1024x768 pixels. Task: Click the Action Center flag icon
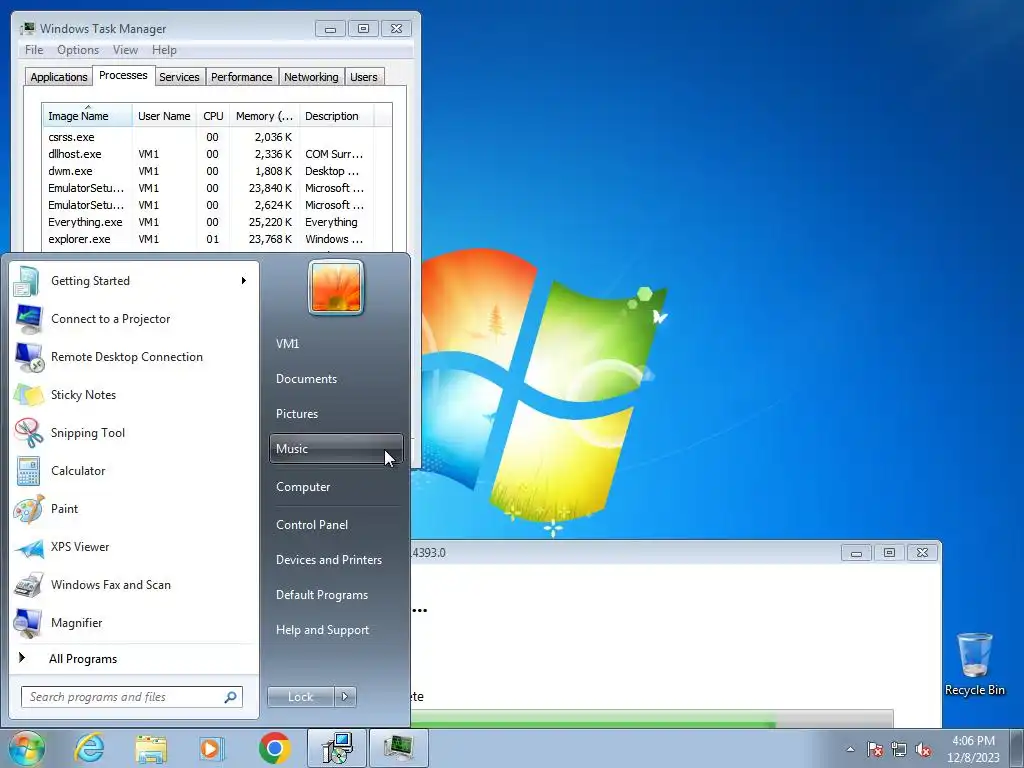click(875, 749)
